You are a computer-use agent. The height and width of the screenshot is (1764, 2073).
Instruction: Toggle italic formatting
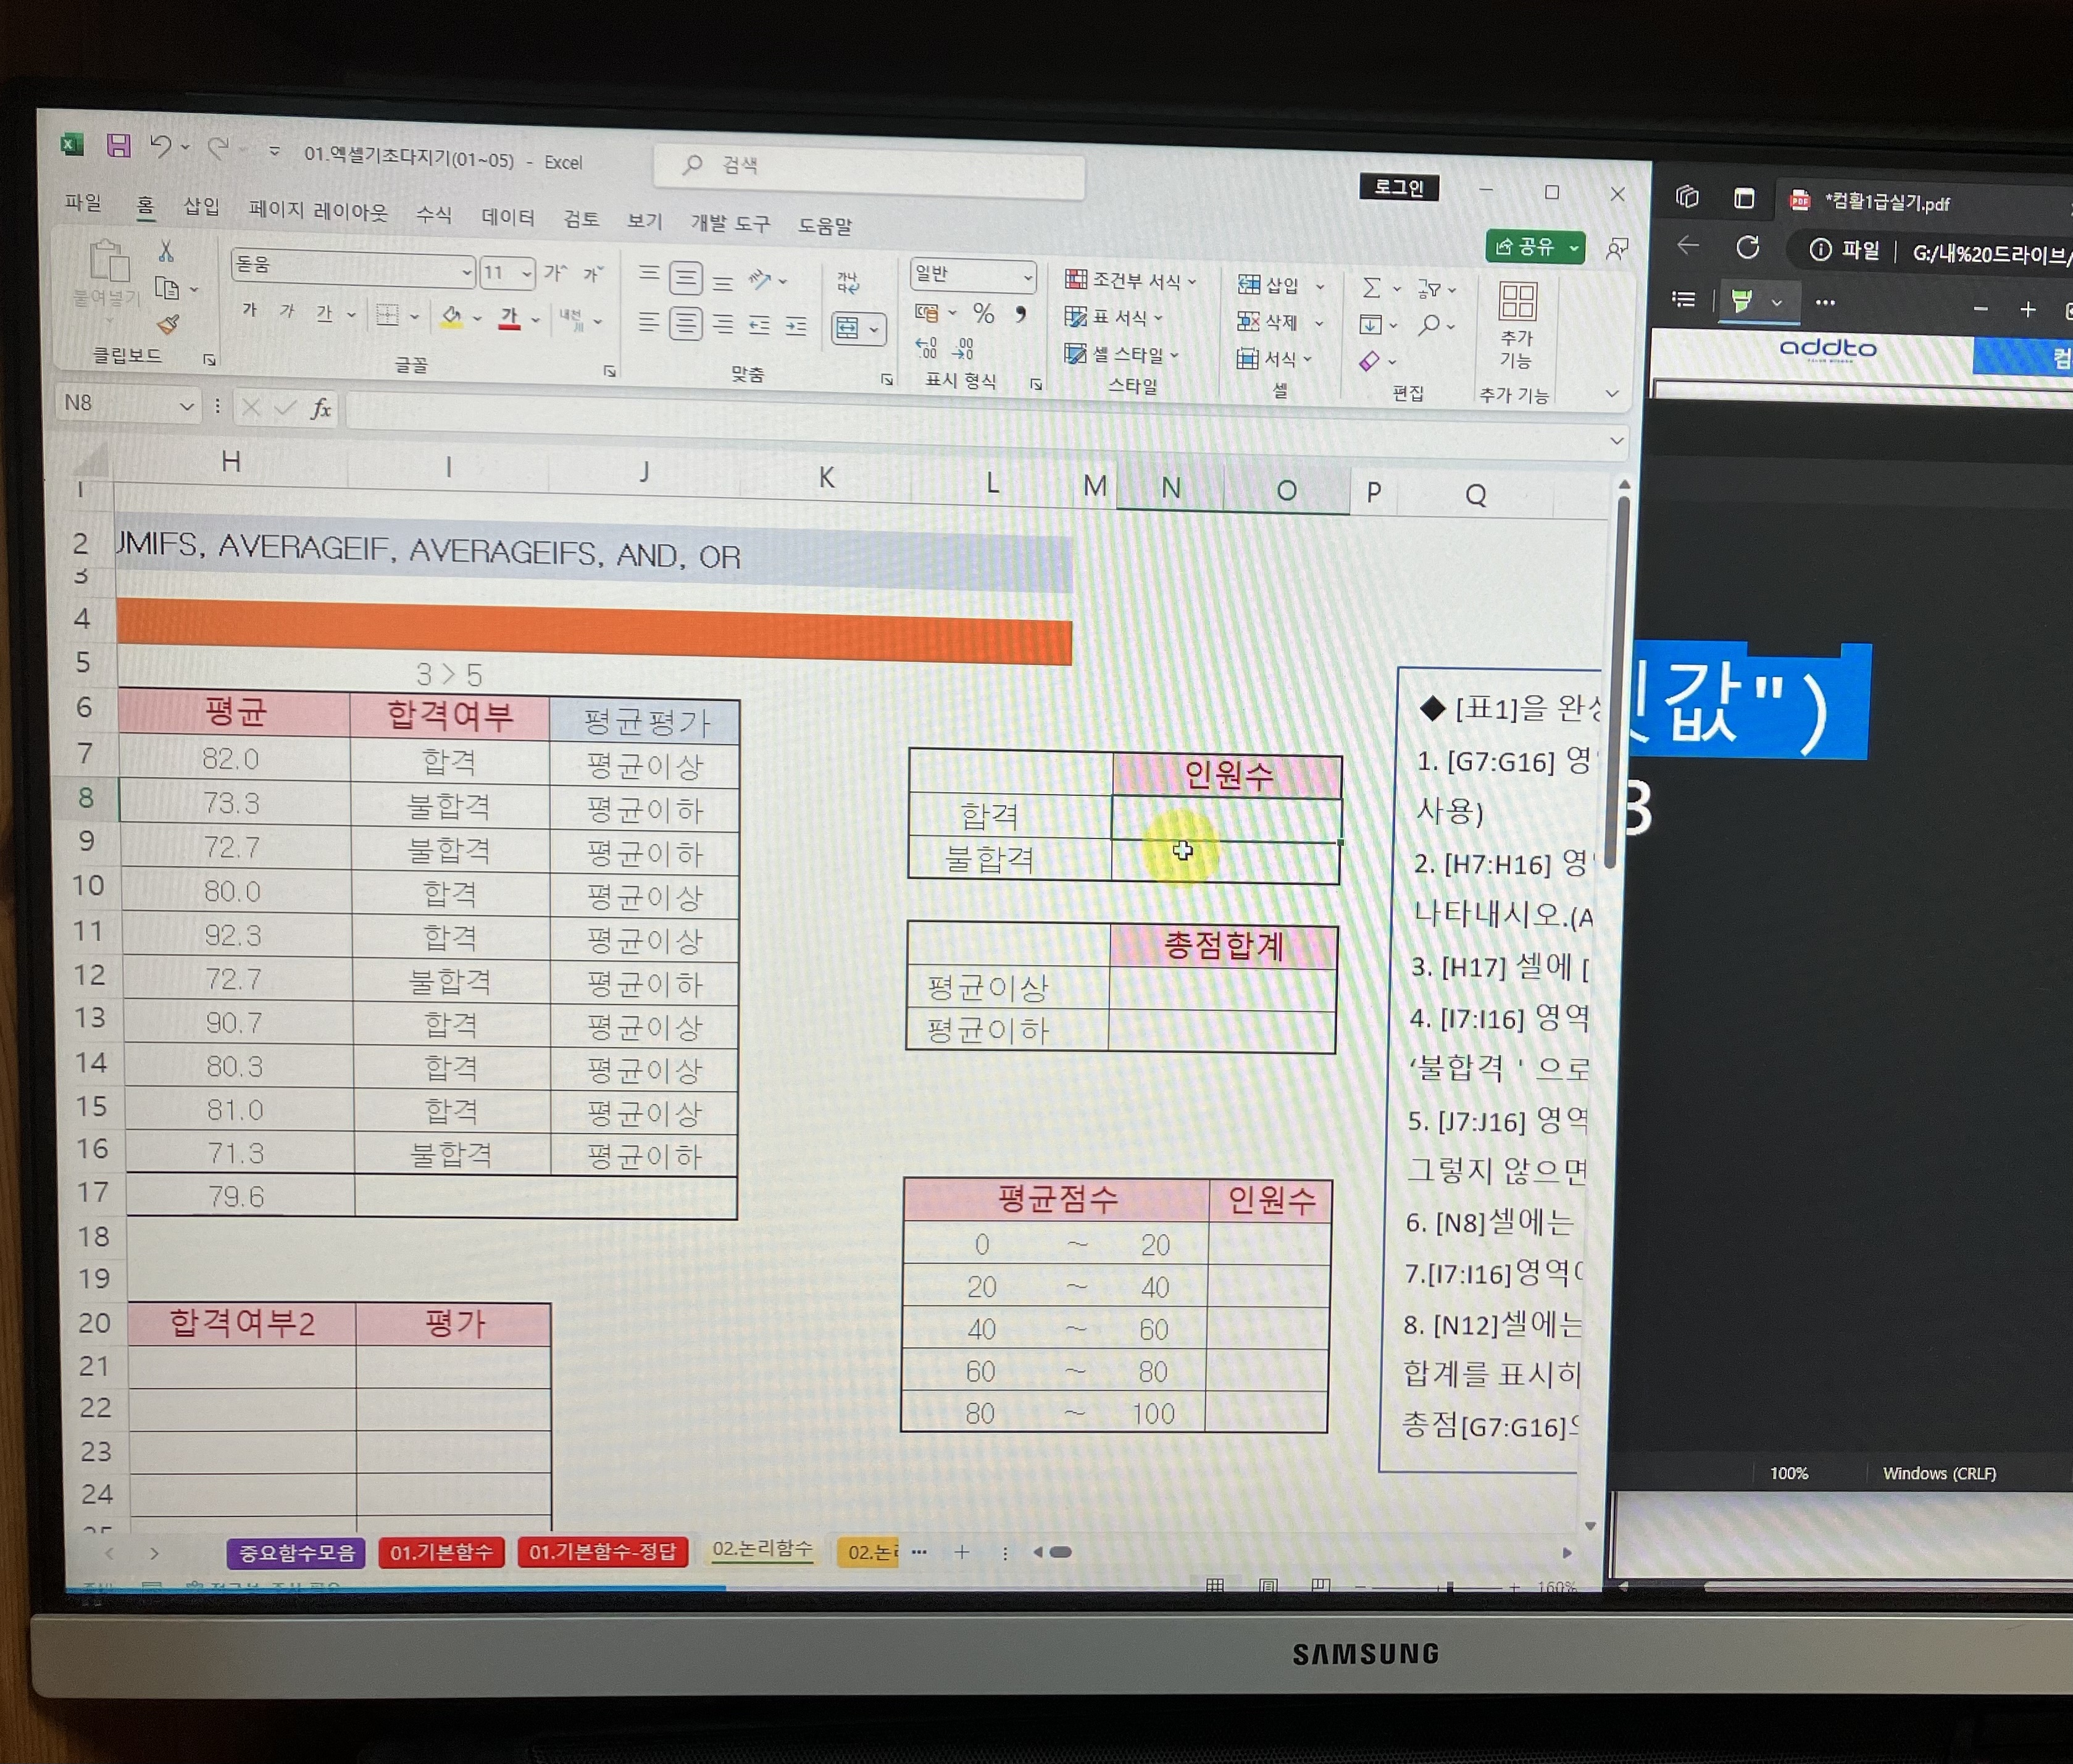pos(287,311)
